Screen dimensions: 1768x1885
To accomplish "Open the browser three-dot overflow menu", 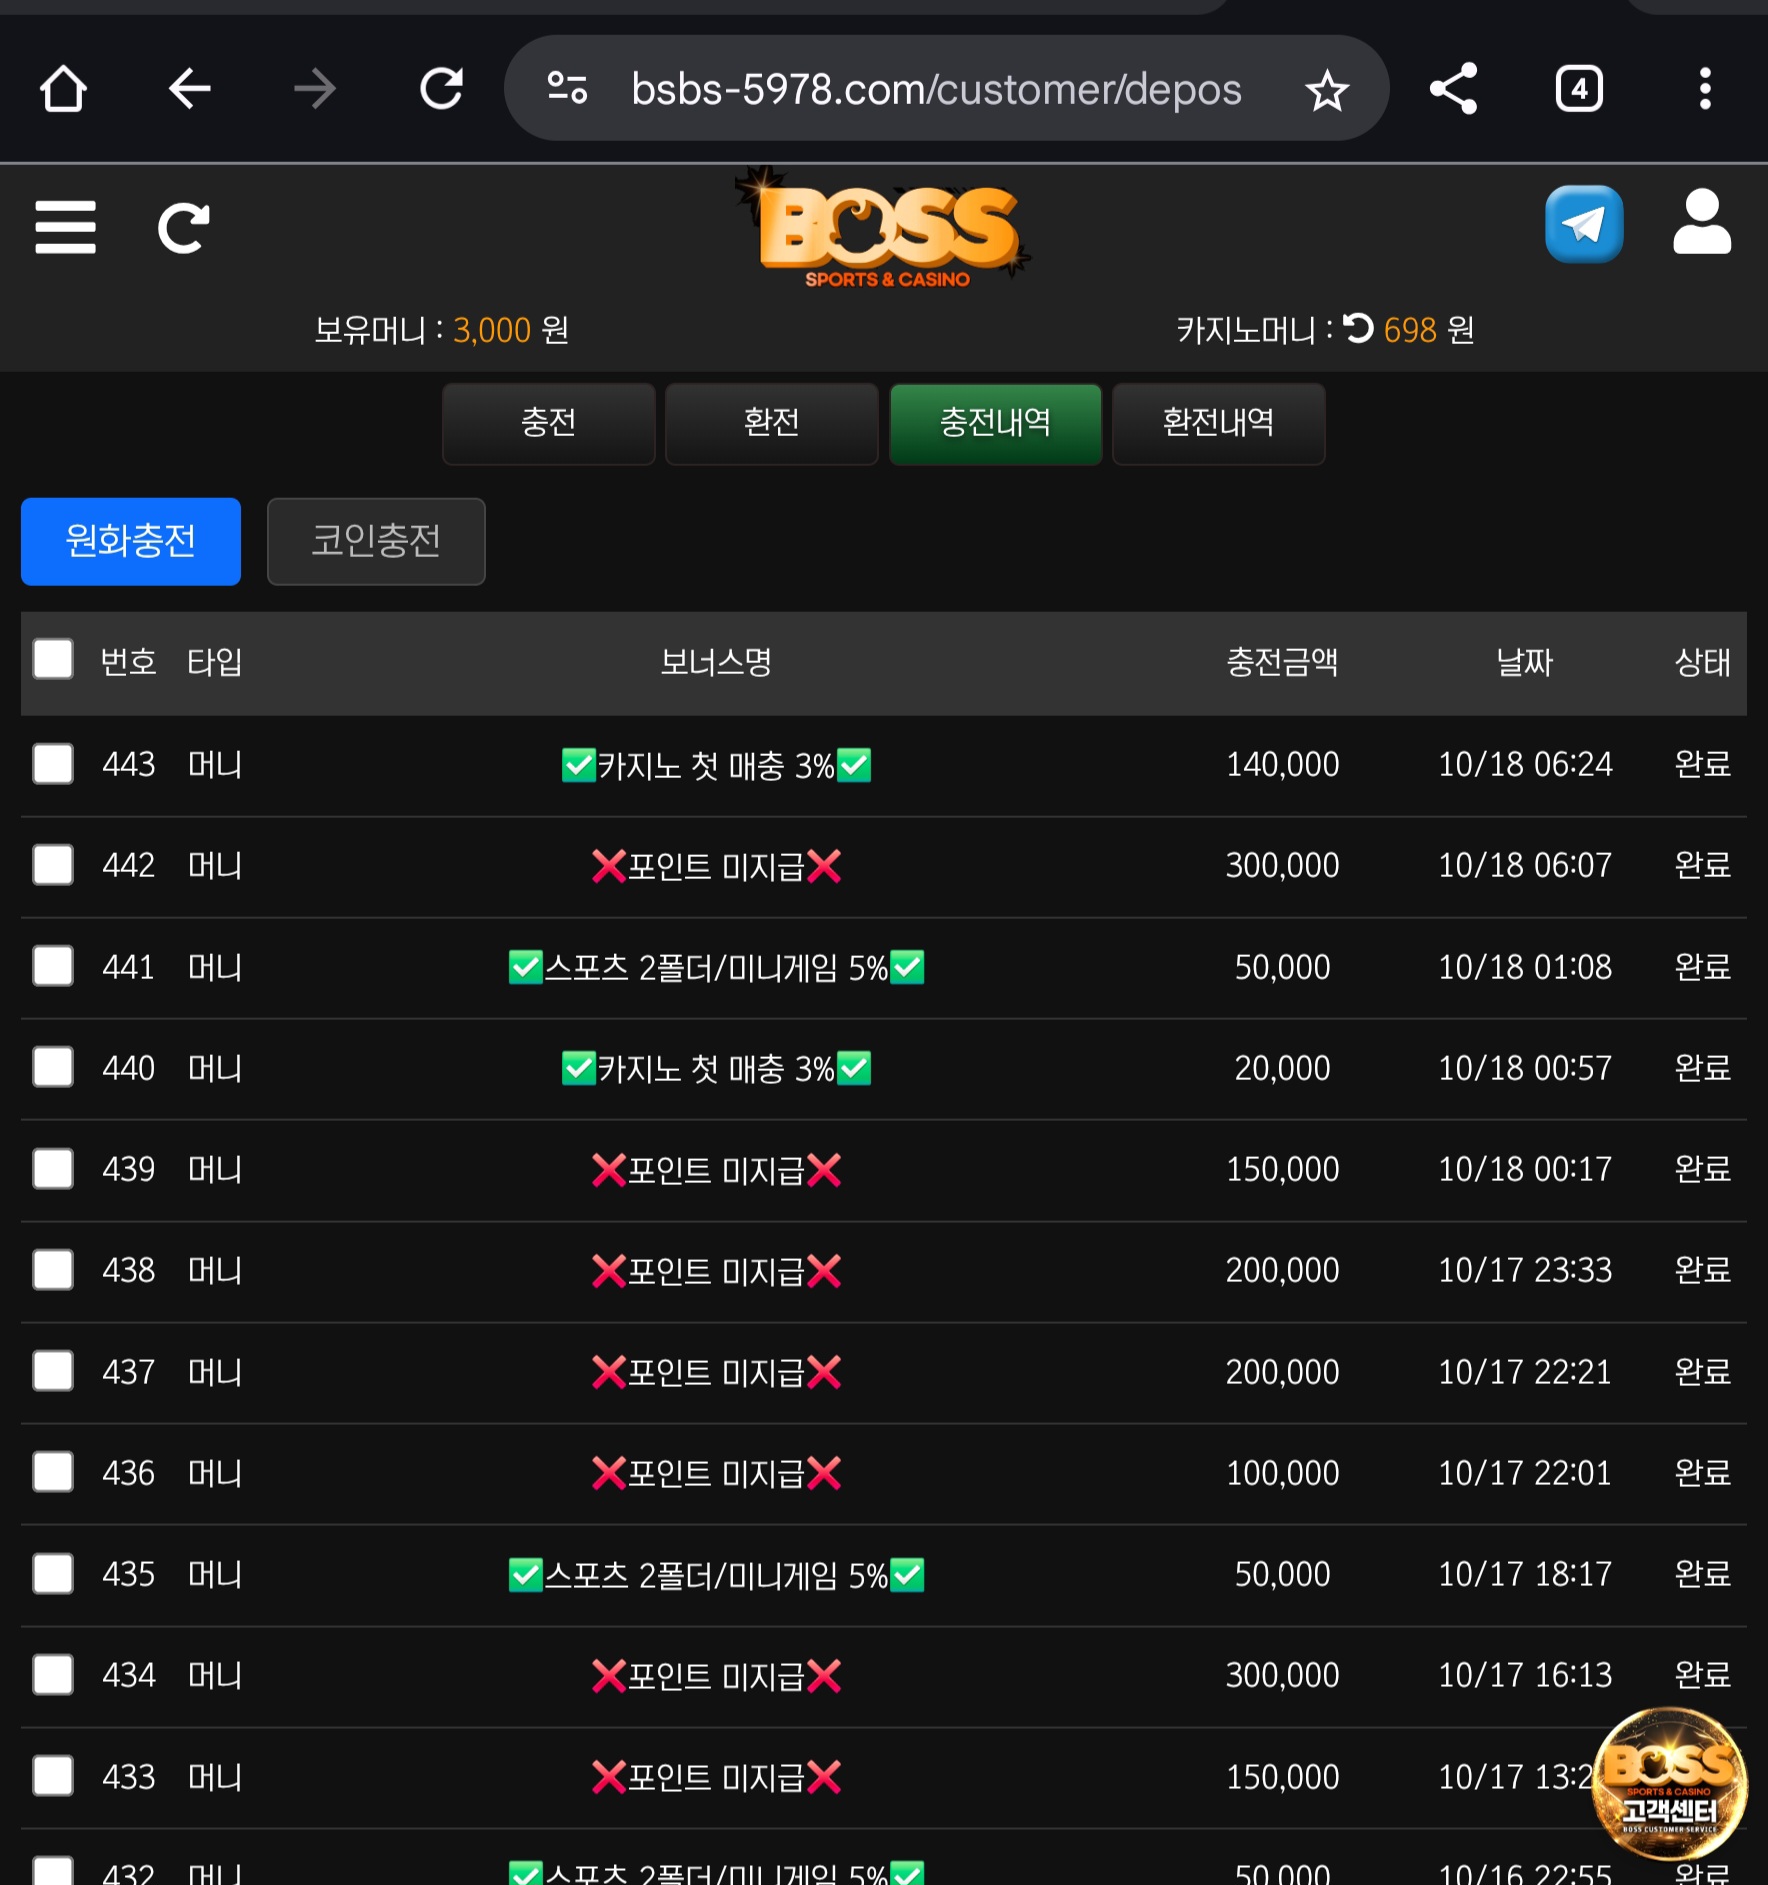I will pos(1705,89).
